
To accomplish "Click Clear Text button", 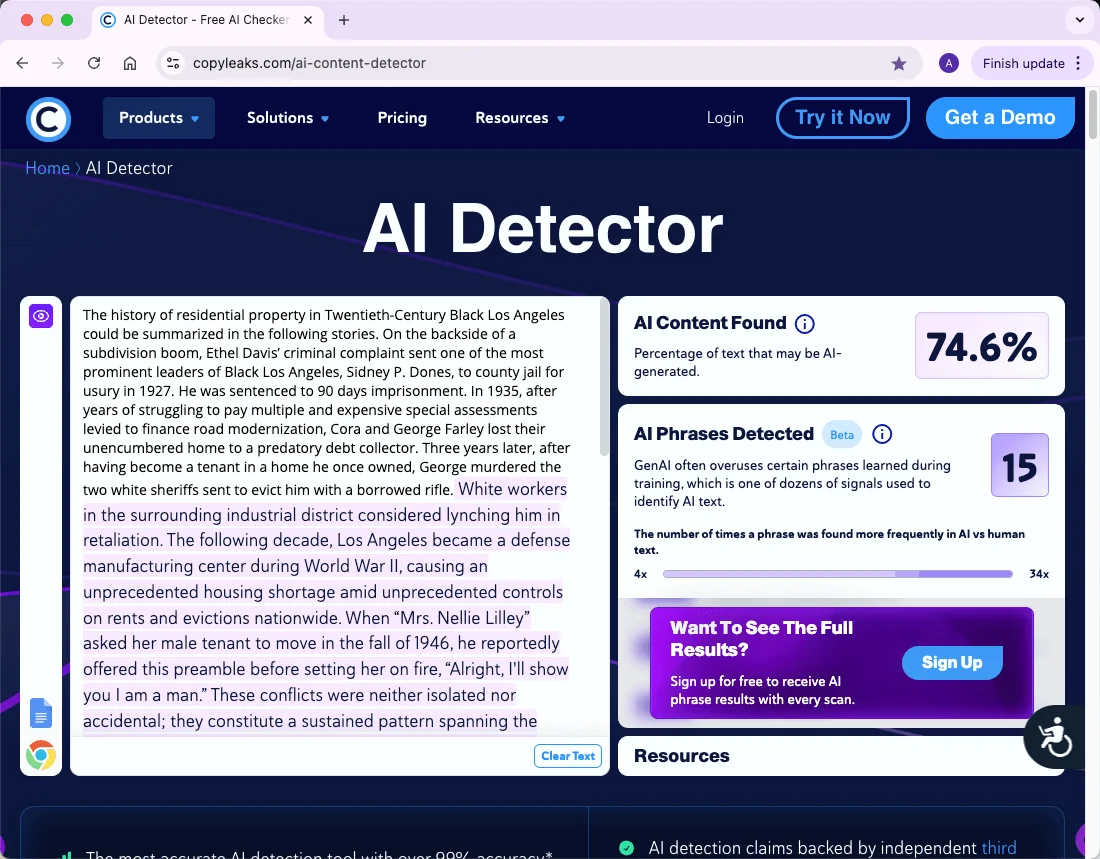I will coord(568,756).
